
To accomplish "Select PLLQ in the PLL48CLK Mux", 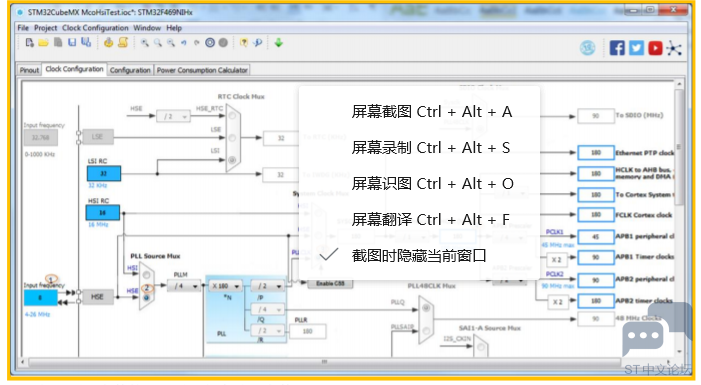I will 426,308.
